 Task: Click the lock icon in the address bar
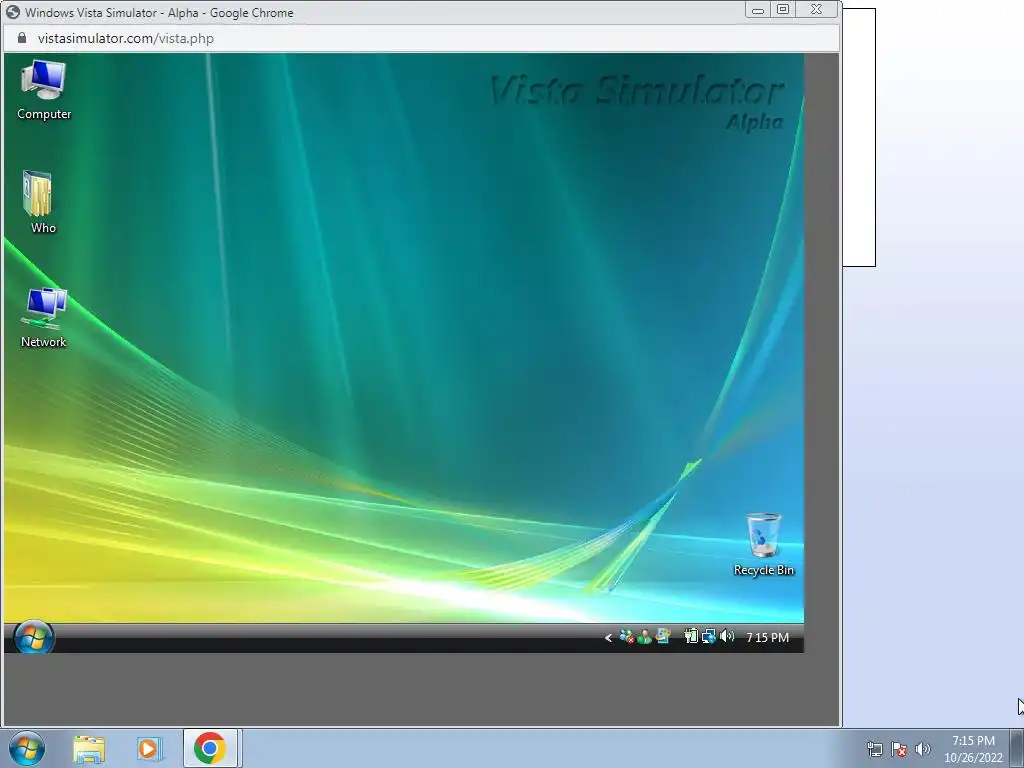22,38
